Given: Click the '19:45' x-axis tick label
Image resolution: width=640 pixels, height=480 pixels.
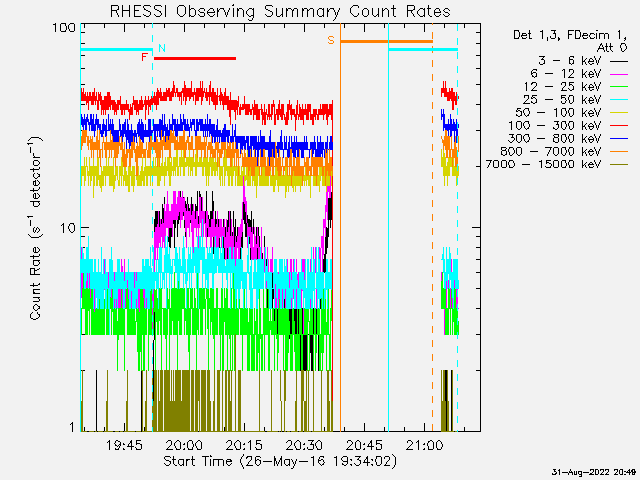Looking at the screenshot, I should [124, 445].
